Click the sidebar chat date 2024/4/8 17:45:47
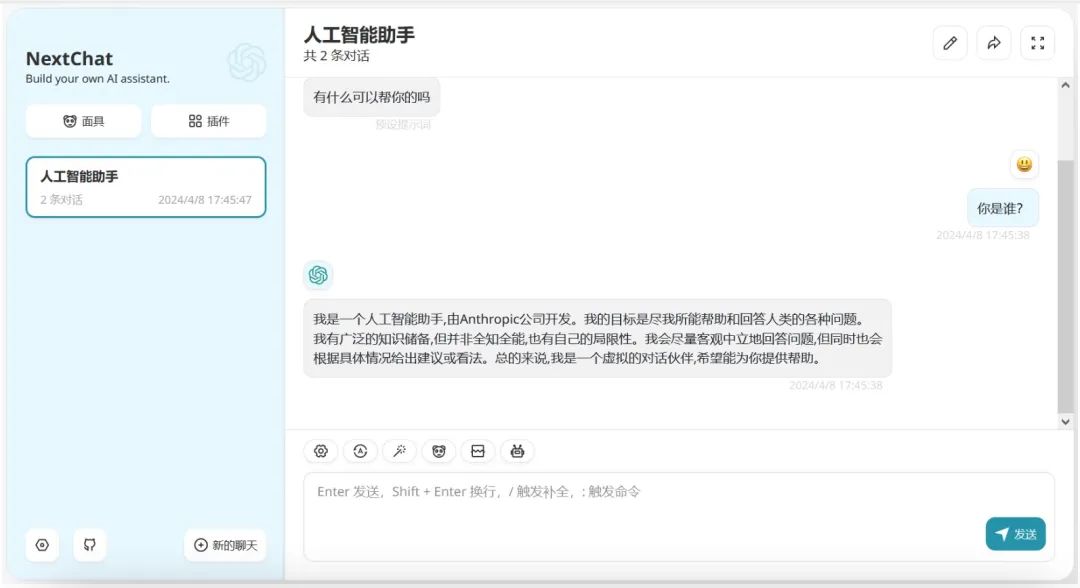1080x588 pixels. click(x=205, y=200)
